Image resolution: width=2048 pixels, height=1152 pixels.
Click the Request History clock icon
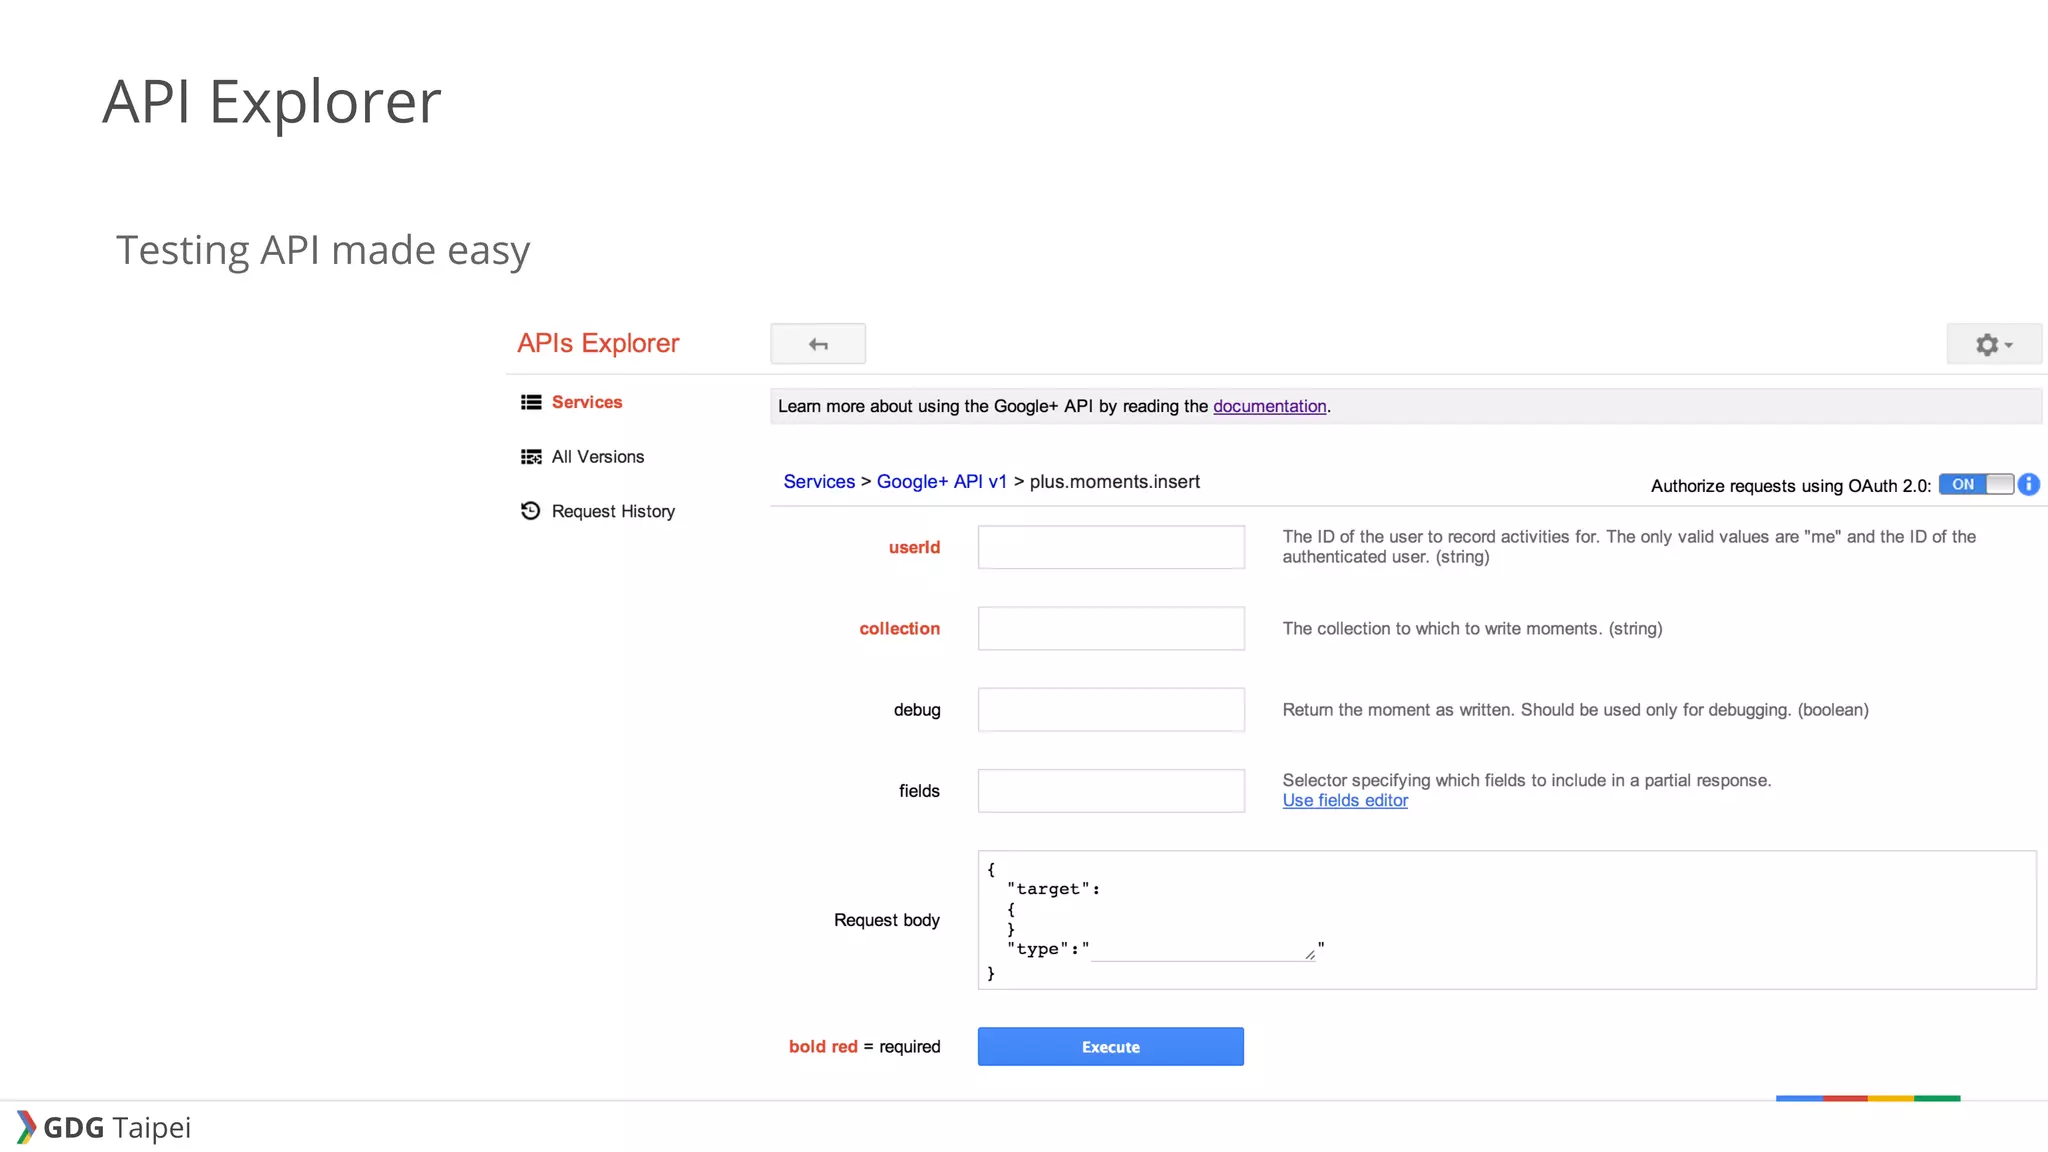(x=531, y=511)
